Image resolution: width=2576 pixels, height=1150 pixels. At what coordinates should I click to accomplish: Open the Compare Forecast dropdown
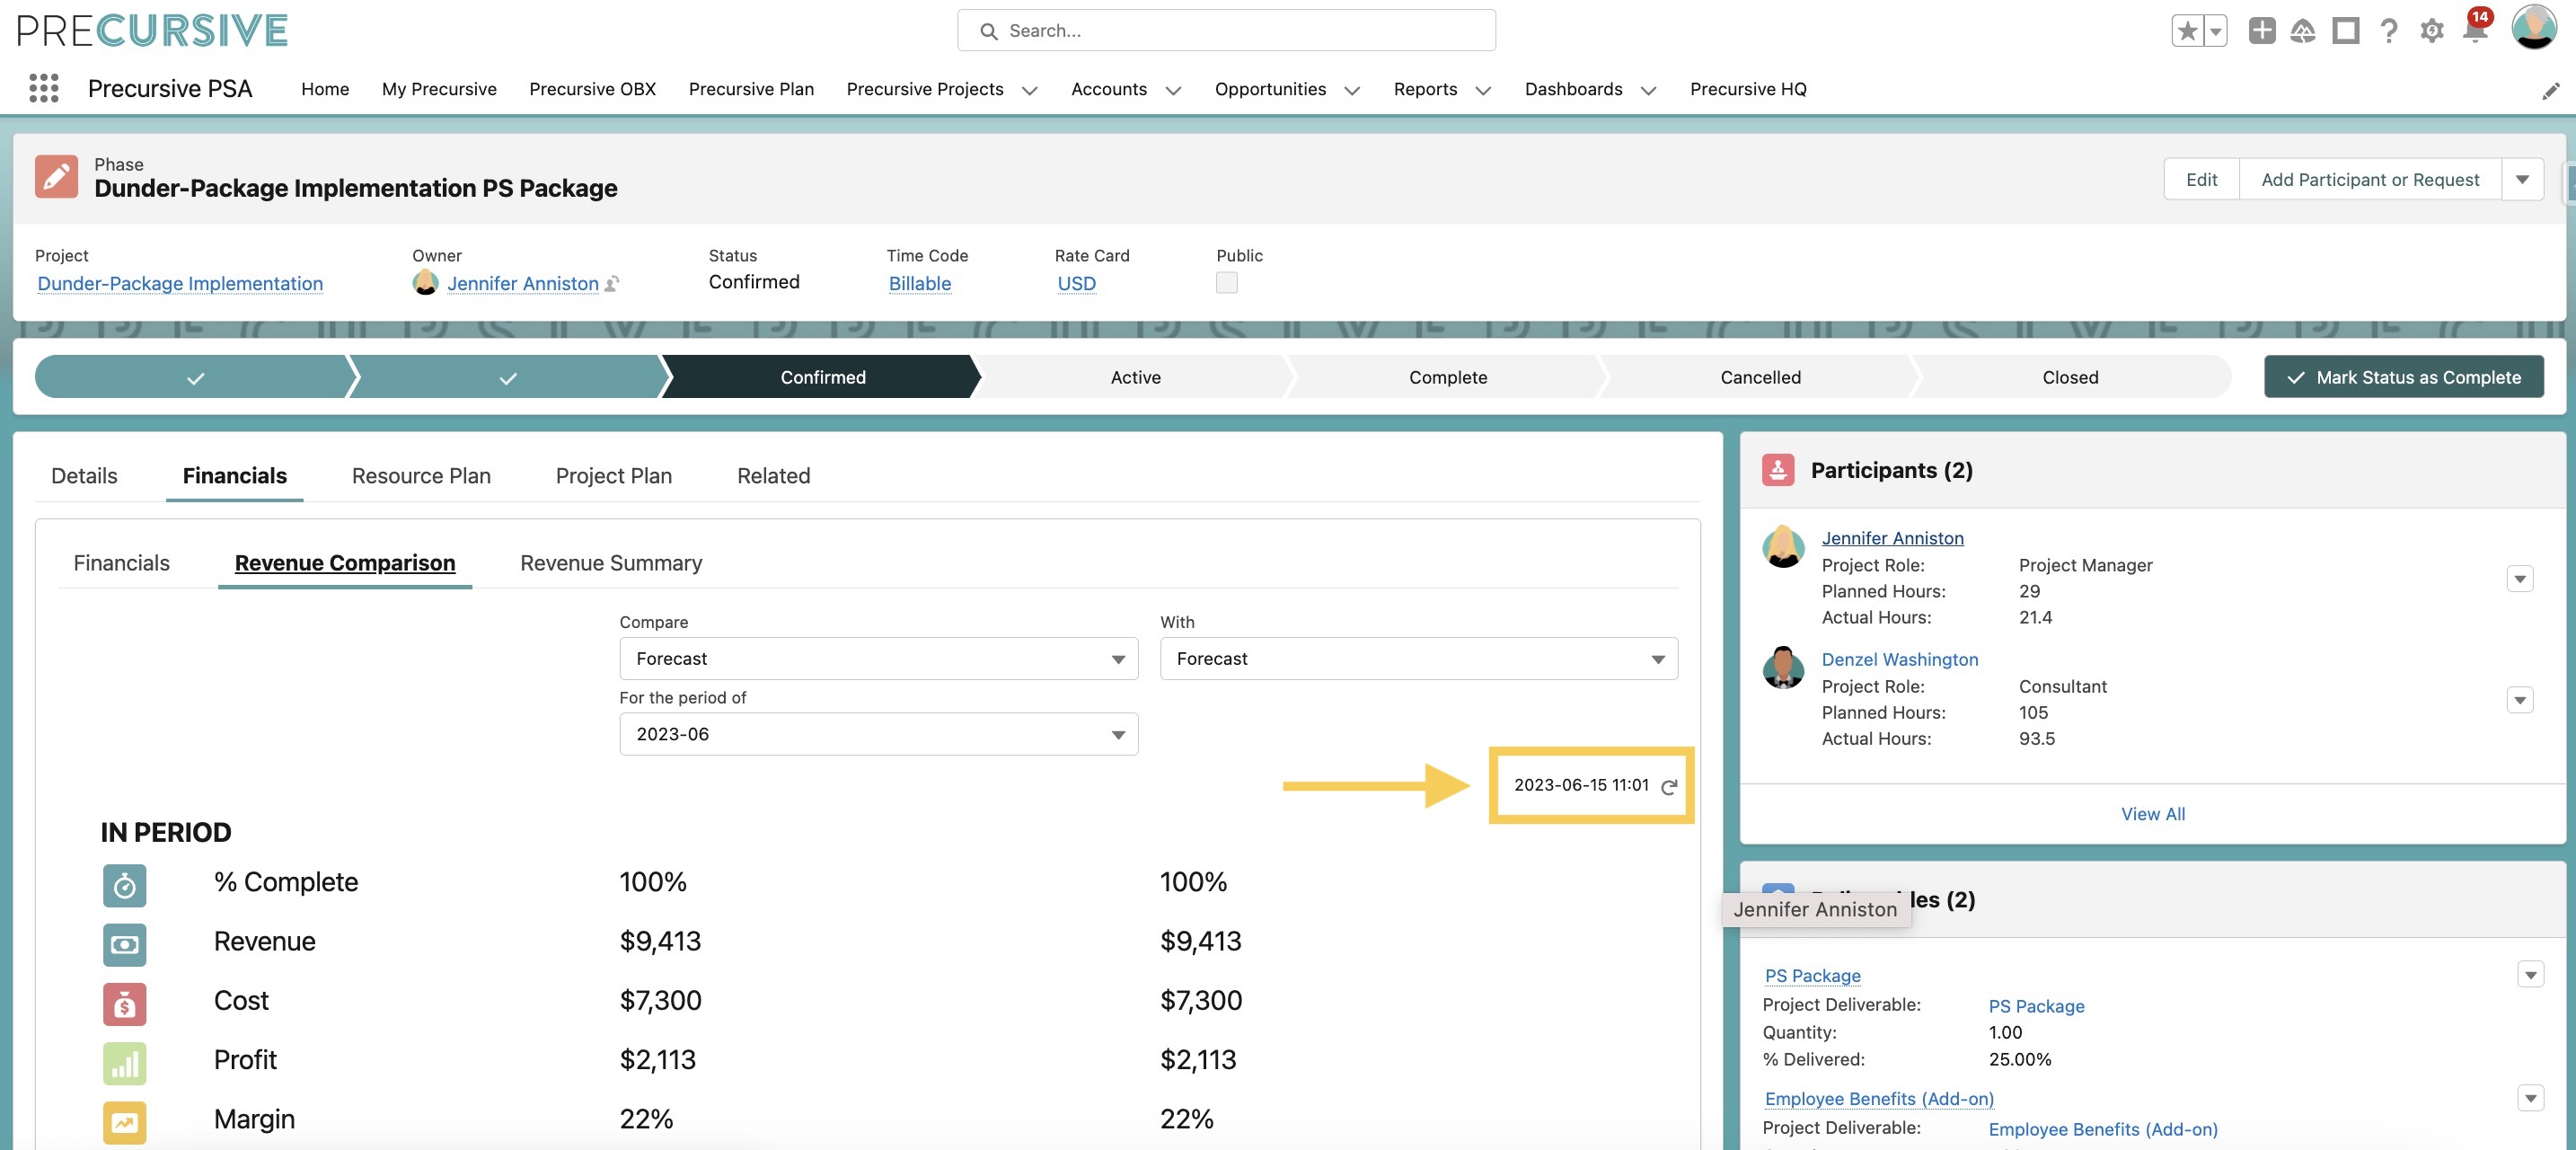click(x=877, y=658)
